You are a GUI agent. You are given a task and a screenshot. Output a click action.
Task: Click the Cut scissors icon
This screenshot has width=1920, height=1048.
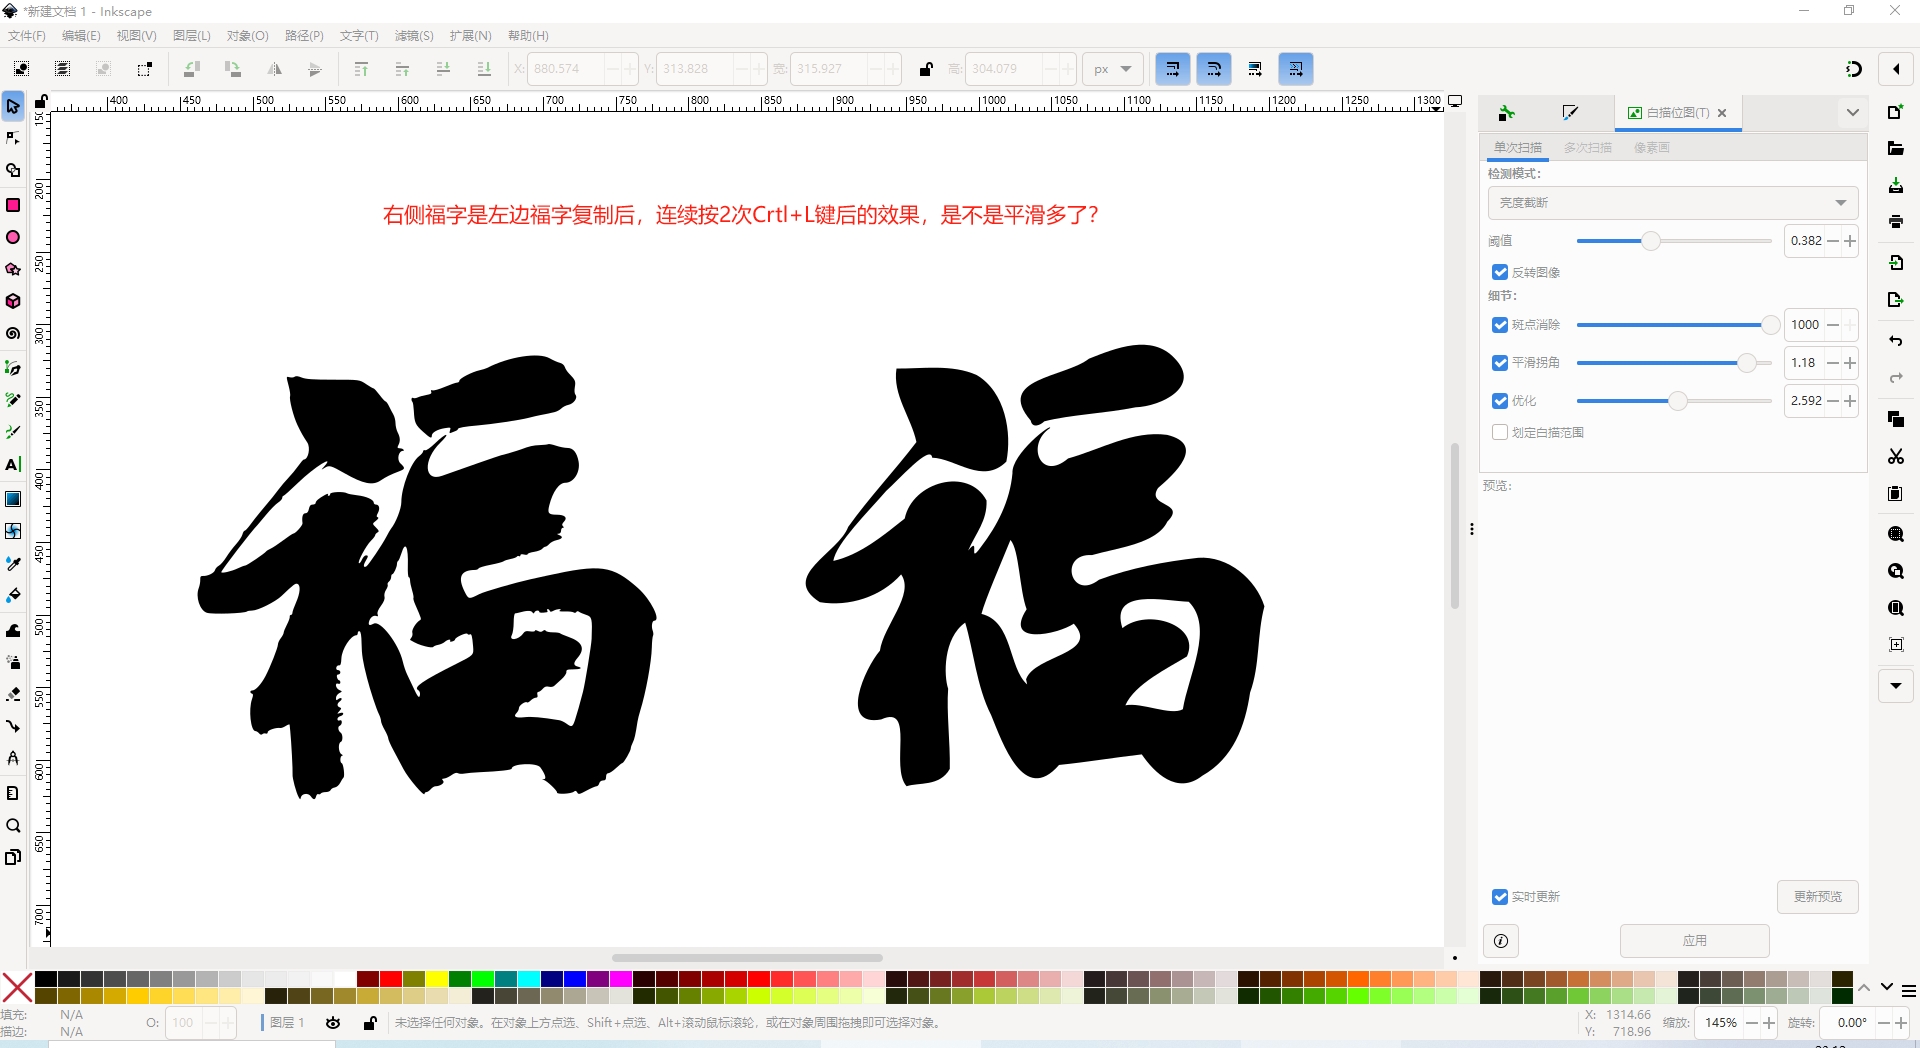point(1895,456)
